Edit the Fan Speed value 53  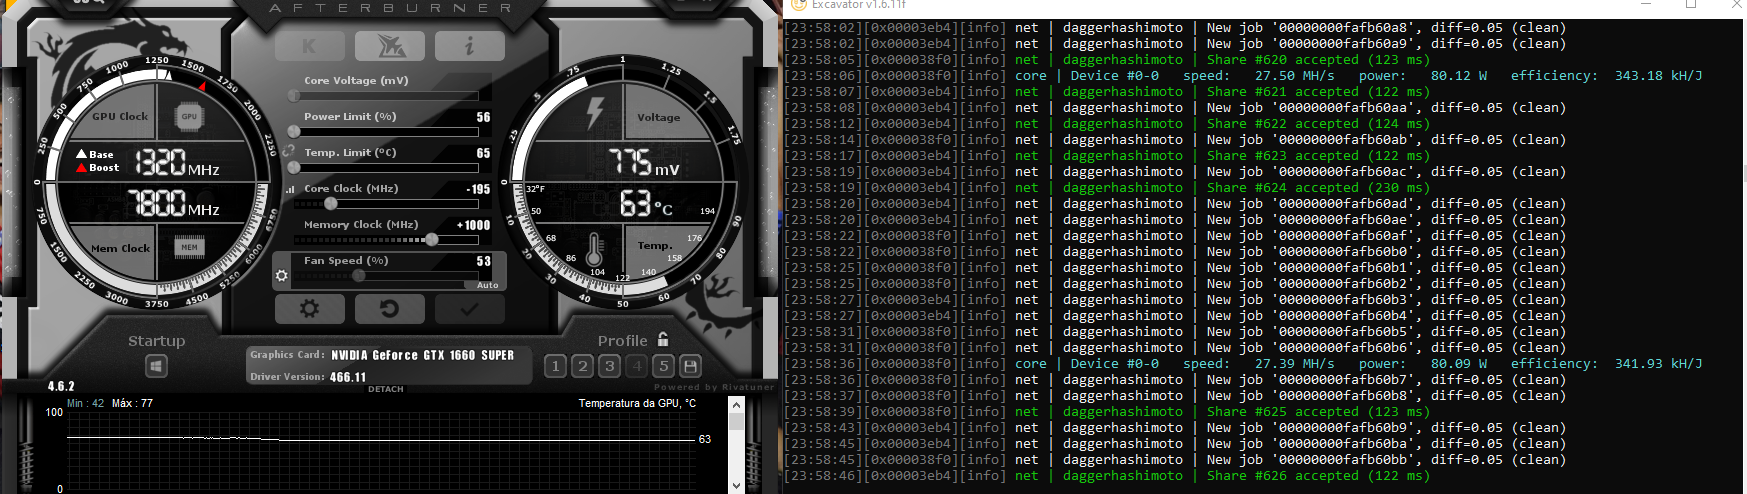point(483,261)
